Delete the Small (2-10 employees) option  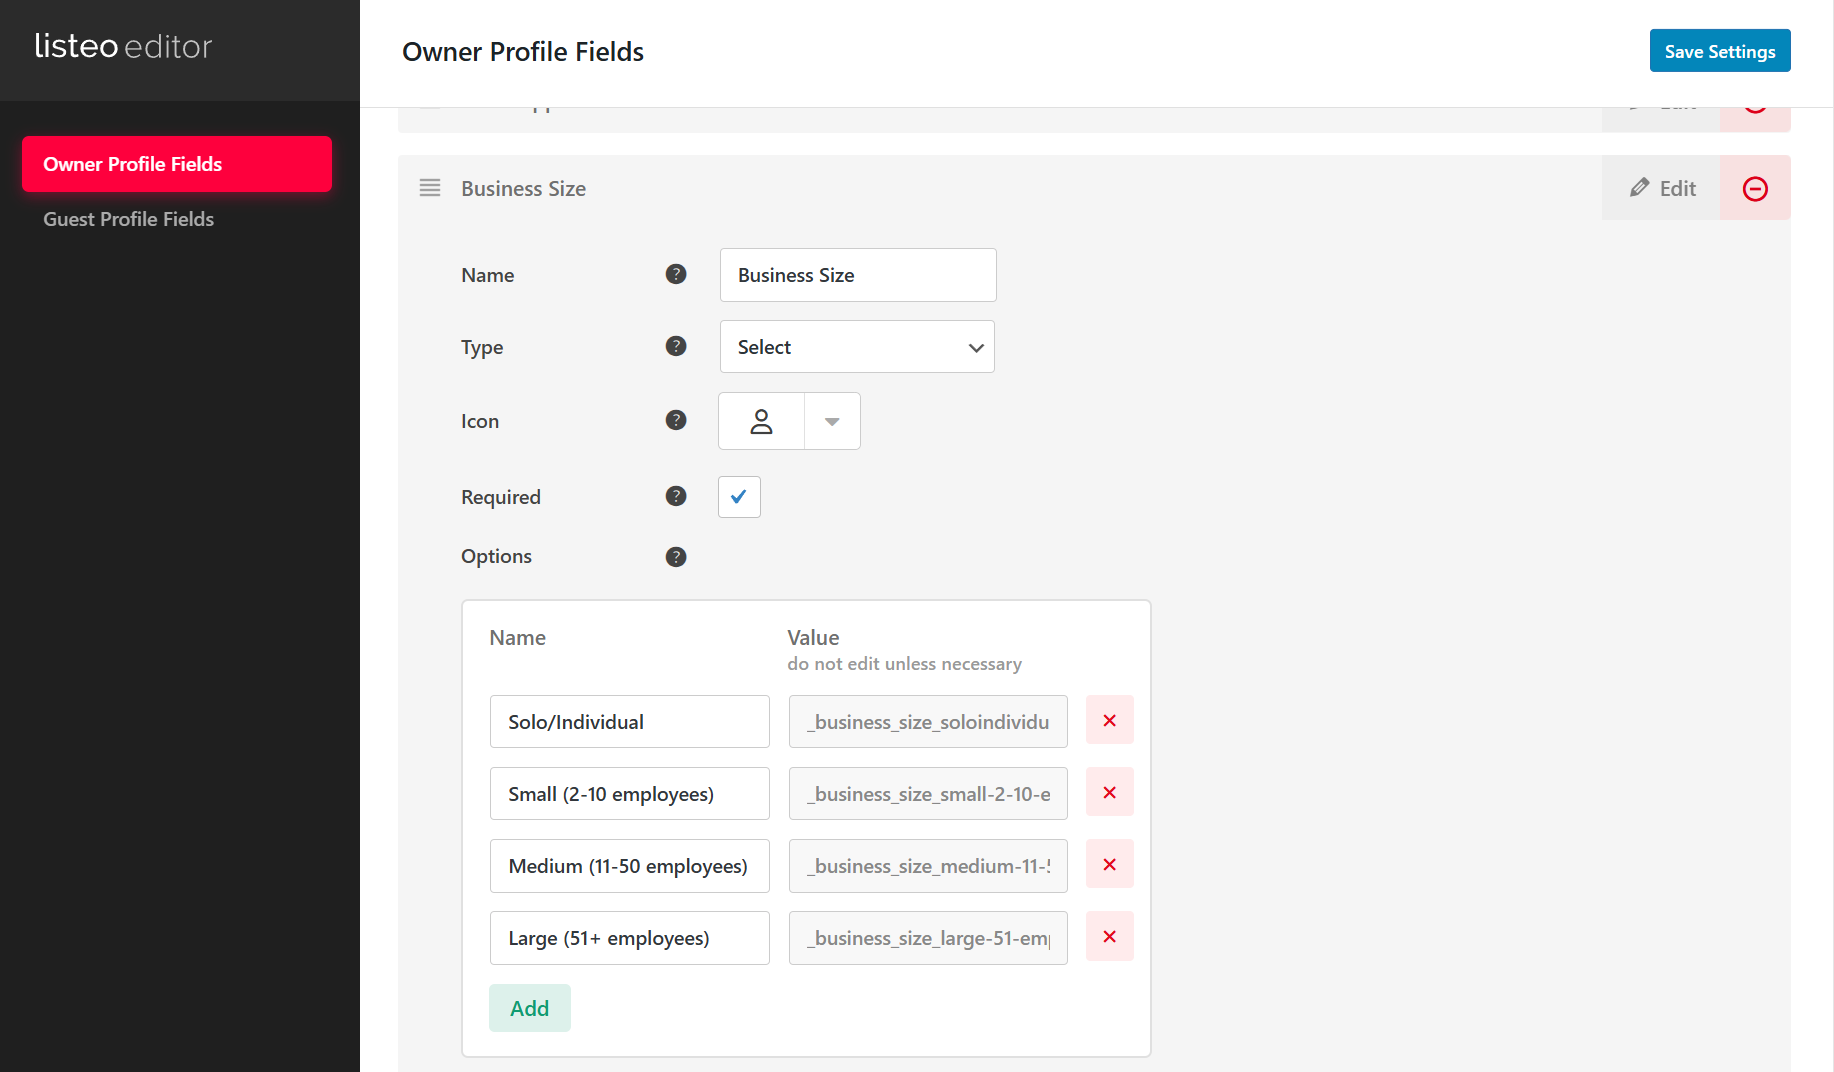pos(1109,792)
